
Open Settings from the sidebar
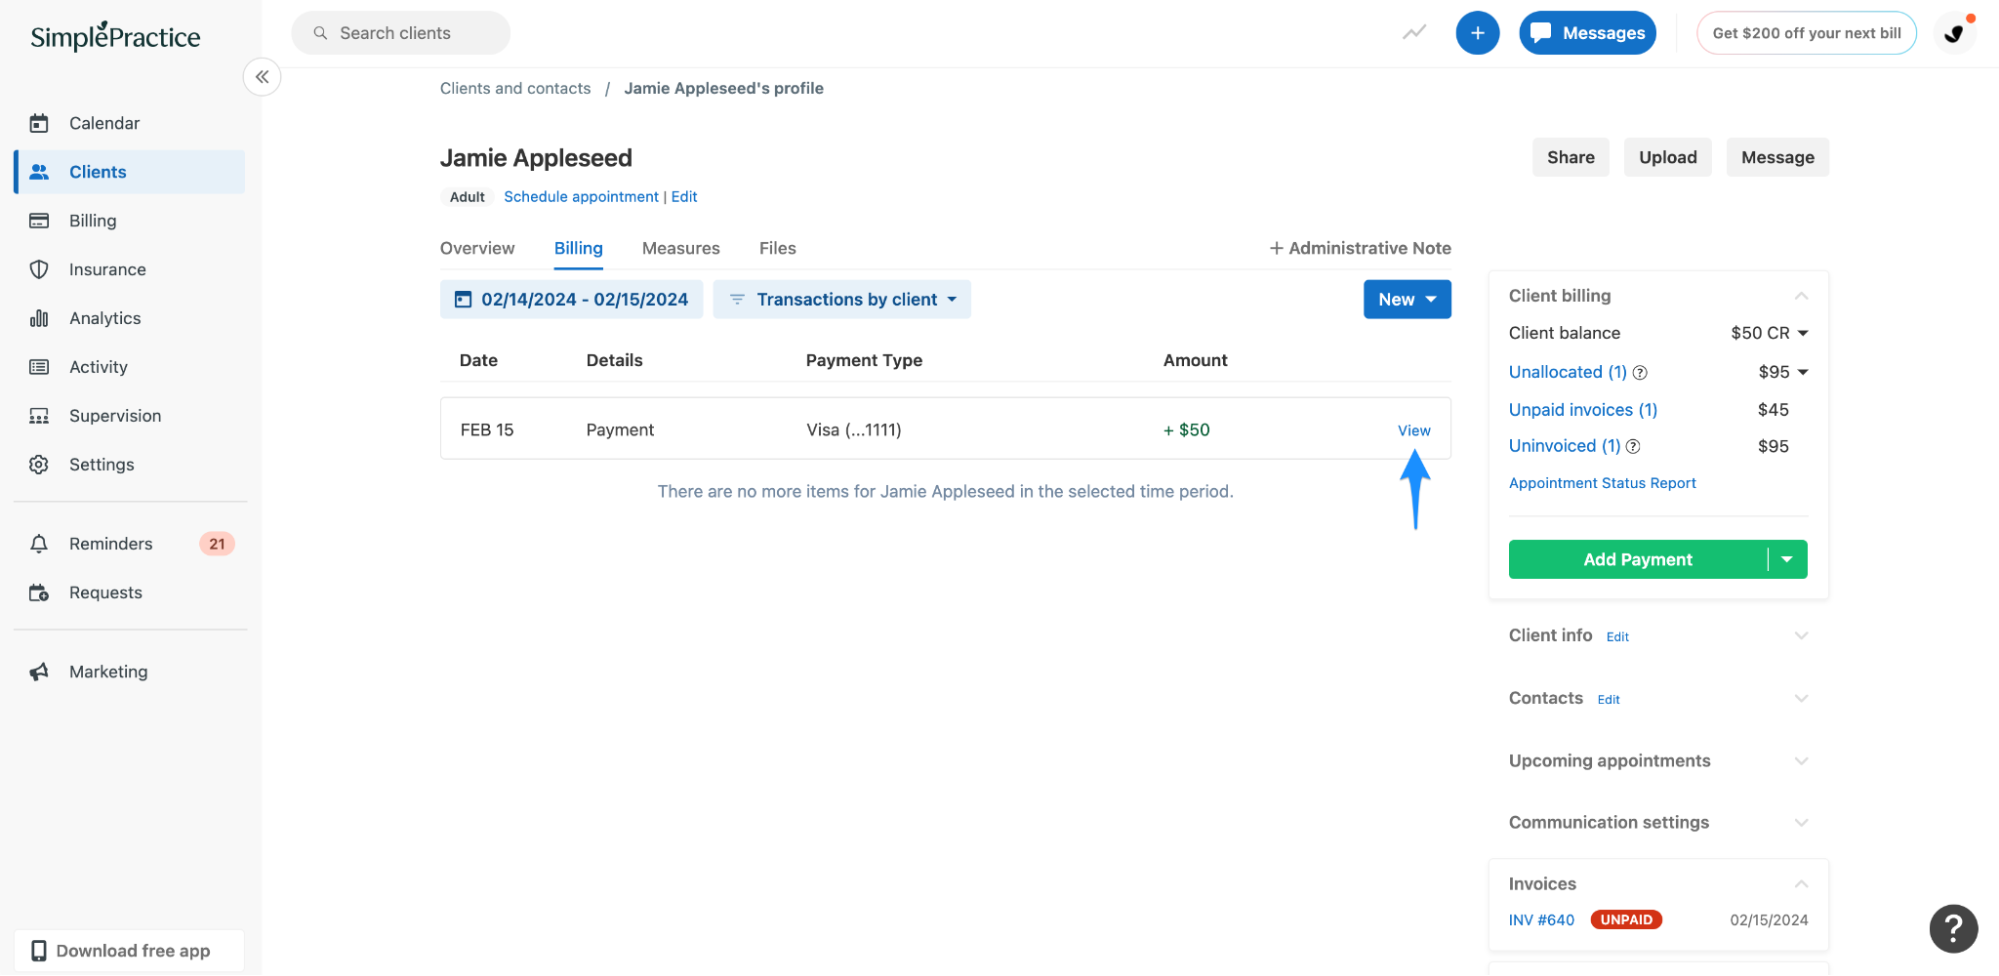point(101,464)
